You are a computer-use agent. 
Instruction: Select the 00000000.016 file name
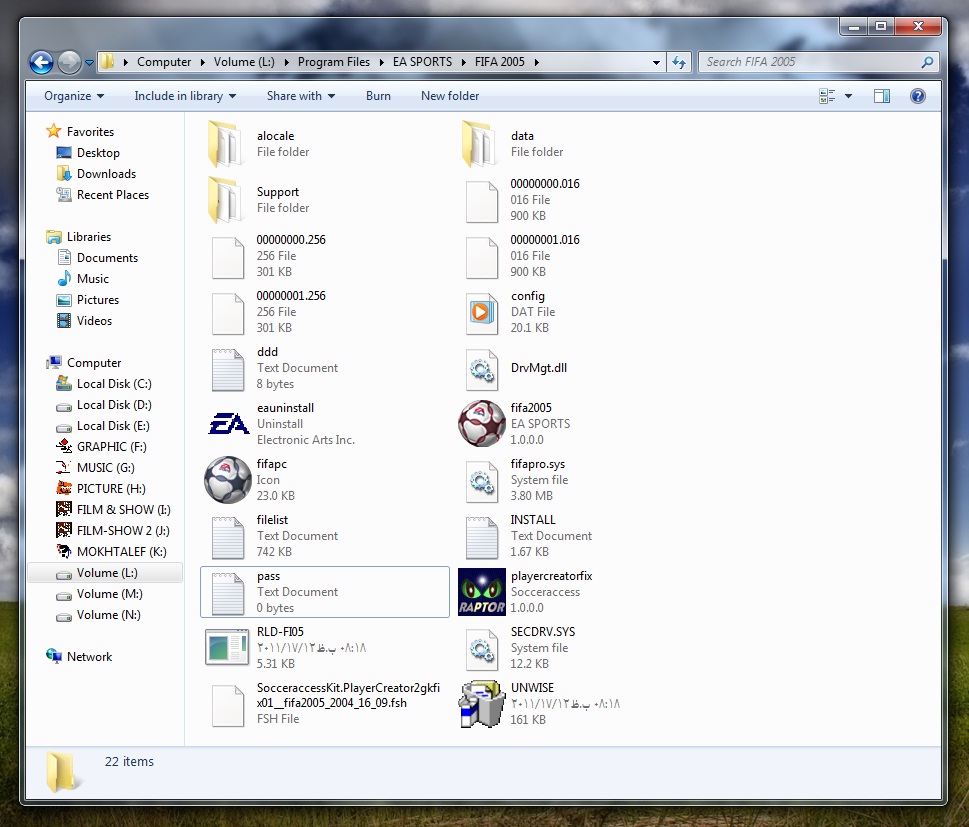tap(545, 184)
